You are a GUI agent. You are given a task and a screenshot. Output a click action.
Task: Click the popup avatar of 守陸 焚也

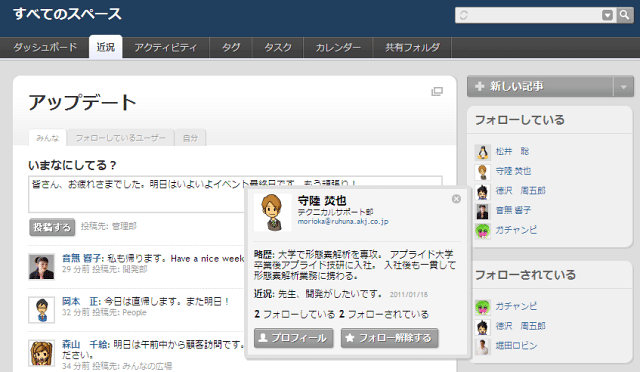tap(273, 212)
